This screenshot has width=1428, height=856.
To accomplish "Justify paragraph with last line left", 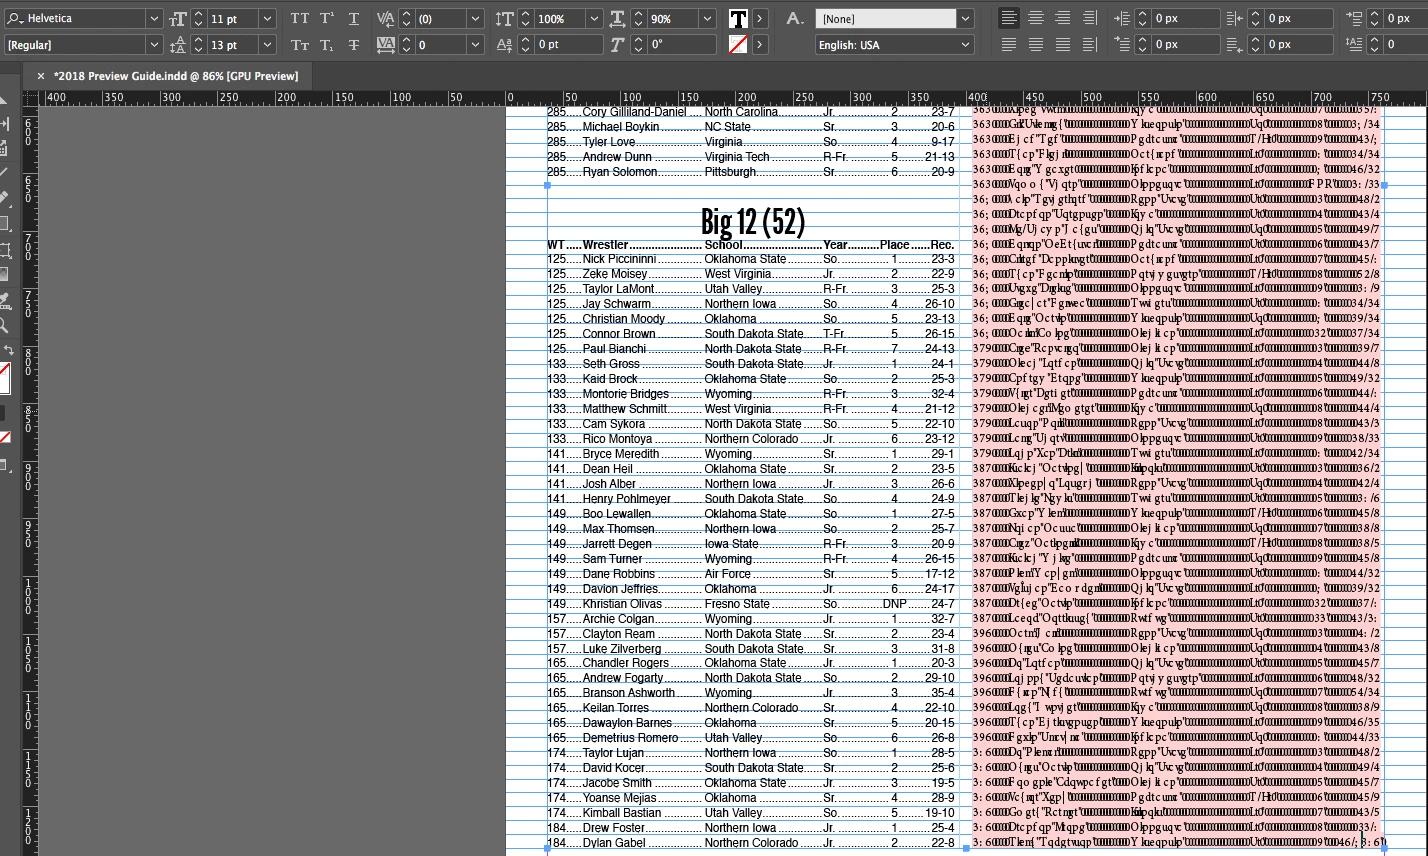I will tap(1010, 45).
